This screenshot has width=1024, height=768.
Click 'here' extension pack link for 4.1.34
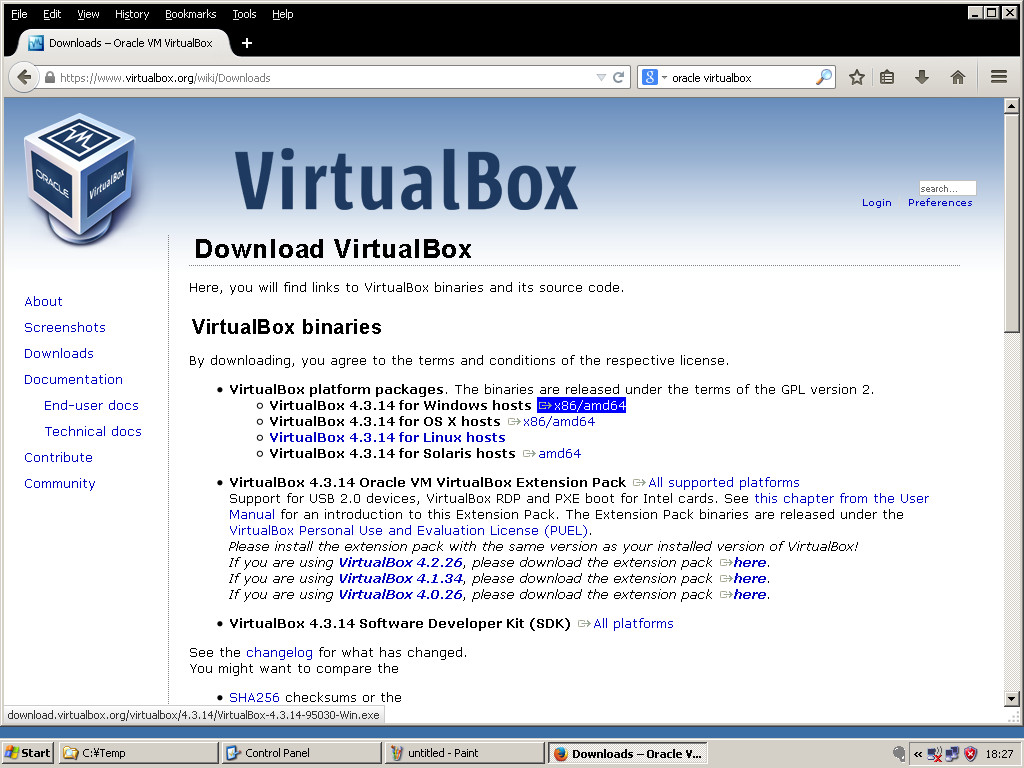point(743,579)
